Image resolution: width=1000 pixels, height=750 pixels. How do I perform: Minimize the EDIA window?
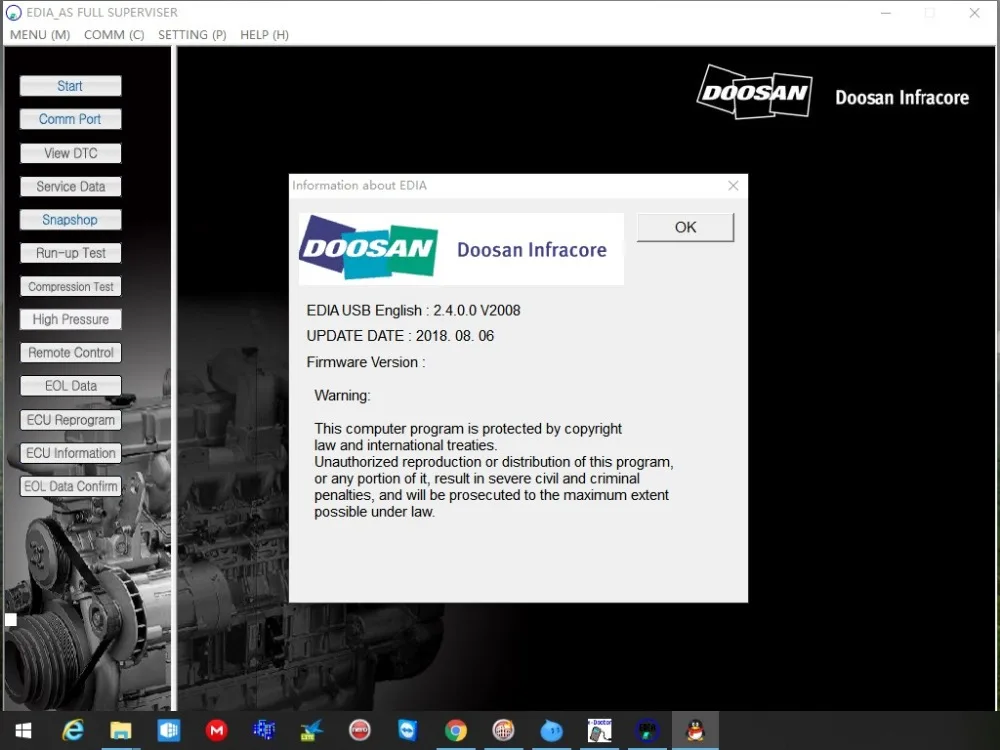885,13
